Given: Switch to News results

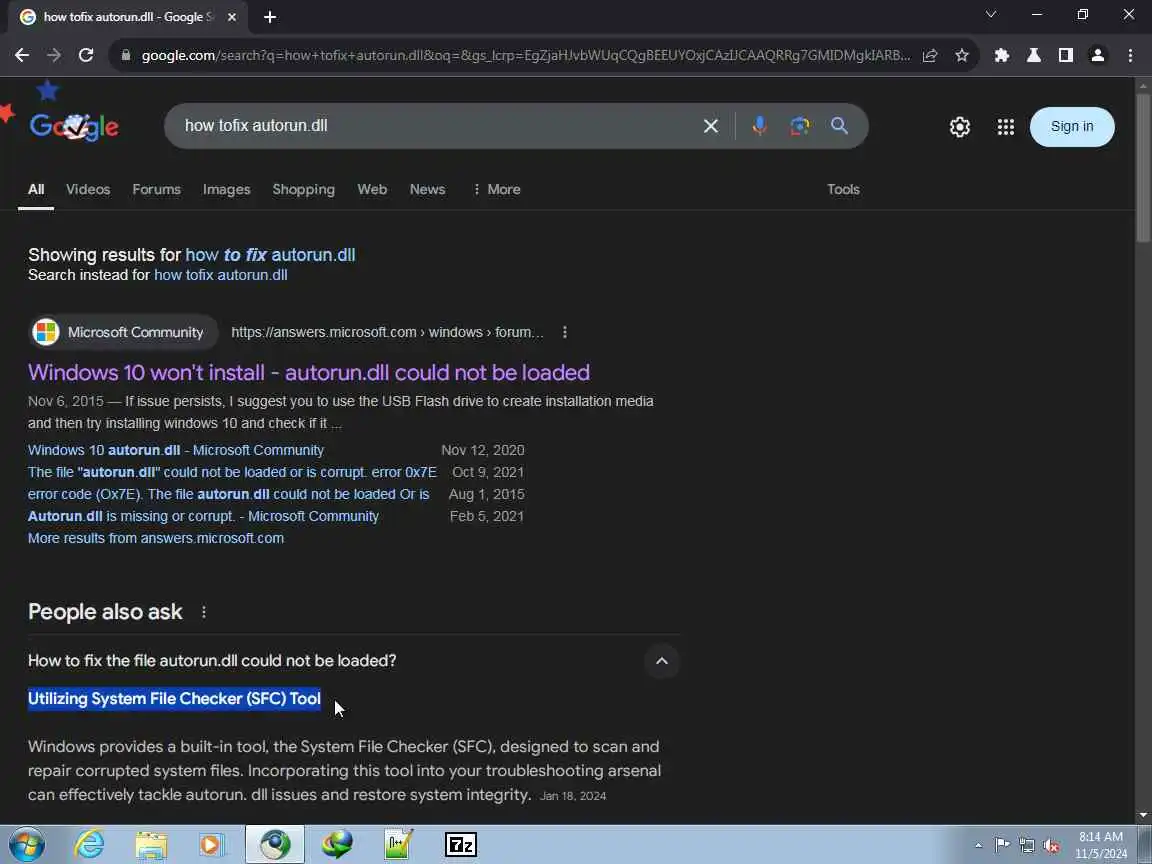Looking at the screenshot, I should 428,190.
